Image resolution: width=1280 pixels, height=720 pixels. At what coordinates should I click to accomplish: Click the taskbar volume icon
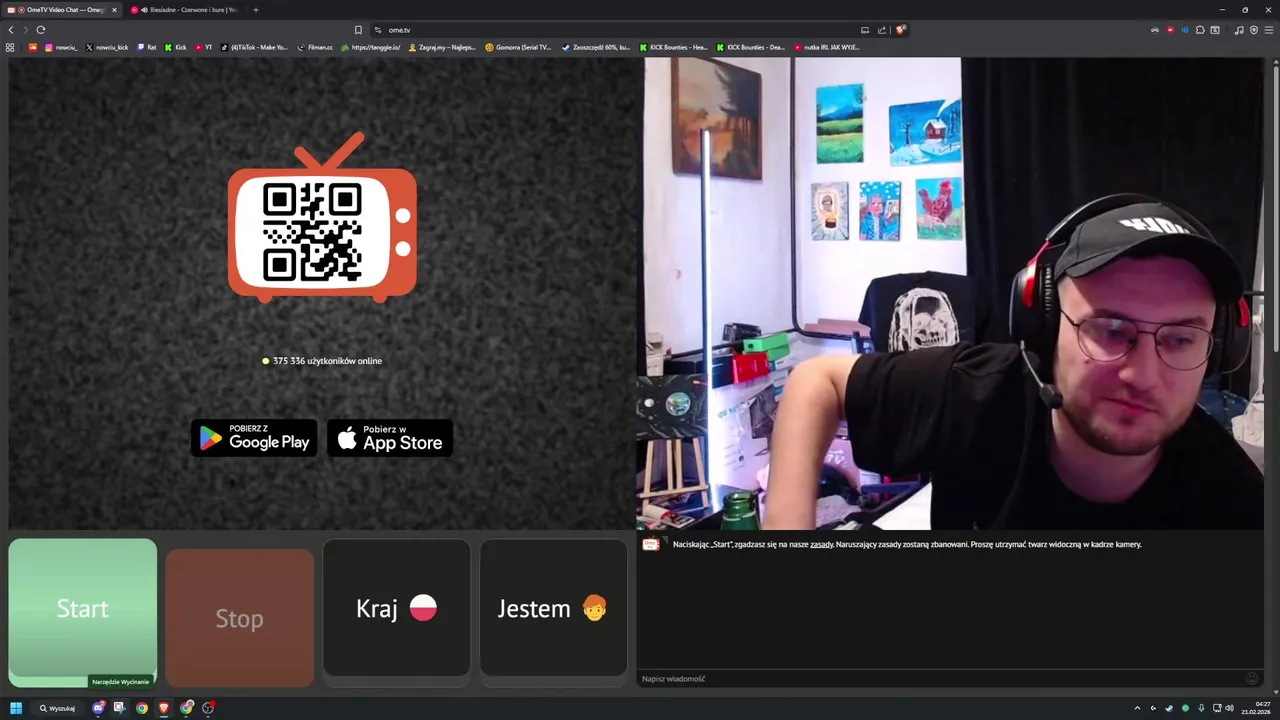[x=1229, y=708]
